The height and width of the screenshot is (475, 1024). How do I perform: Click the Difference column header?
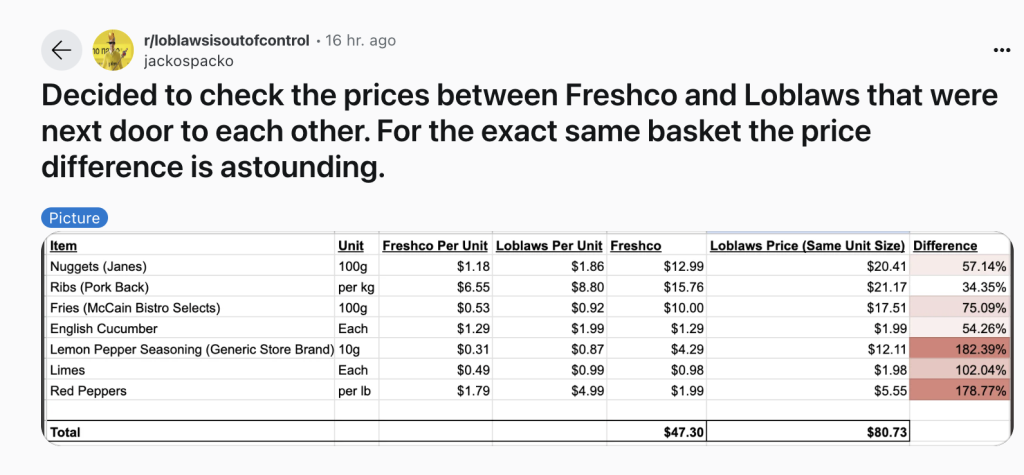[945, 246]
